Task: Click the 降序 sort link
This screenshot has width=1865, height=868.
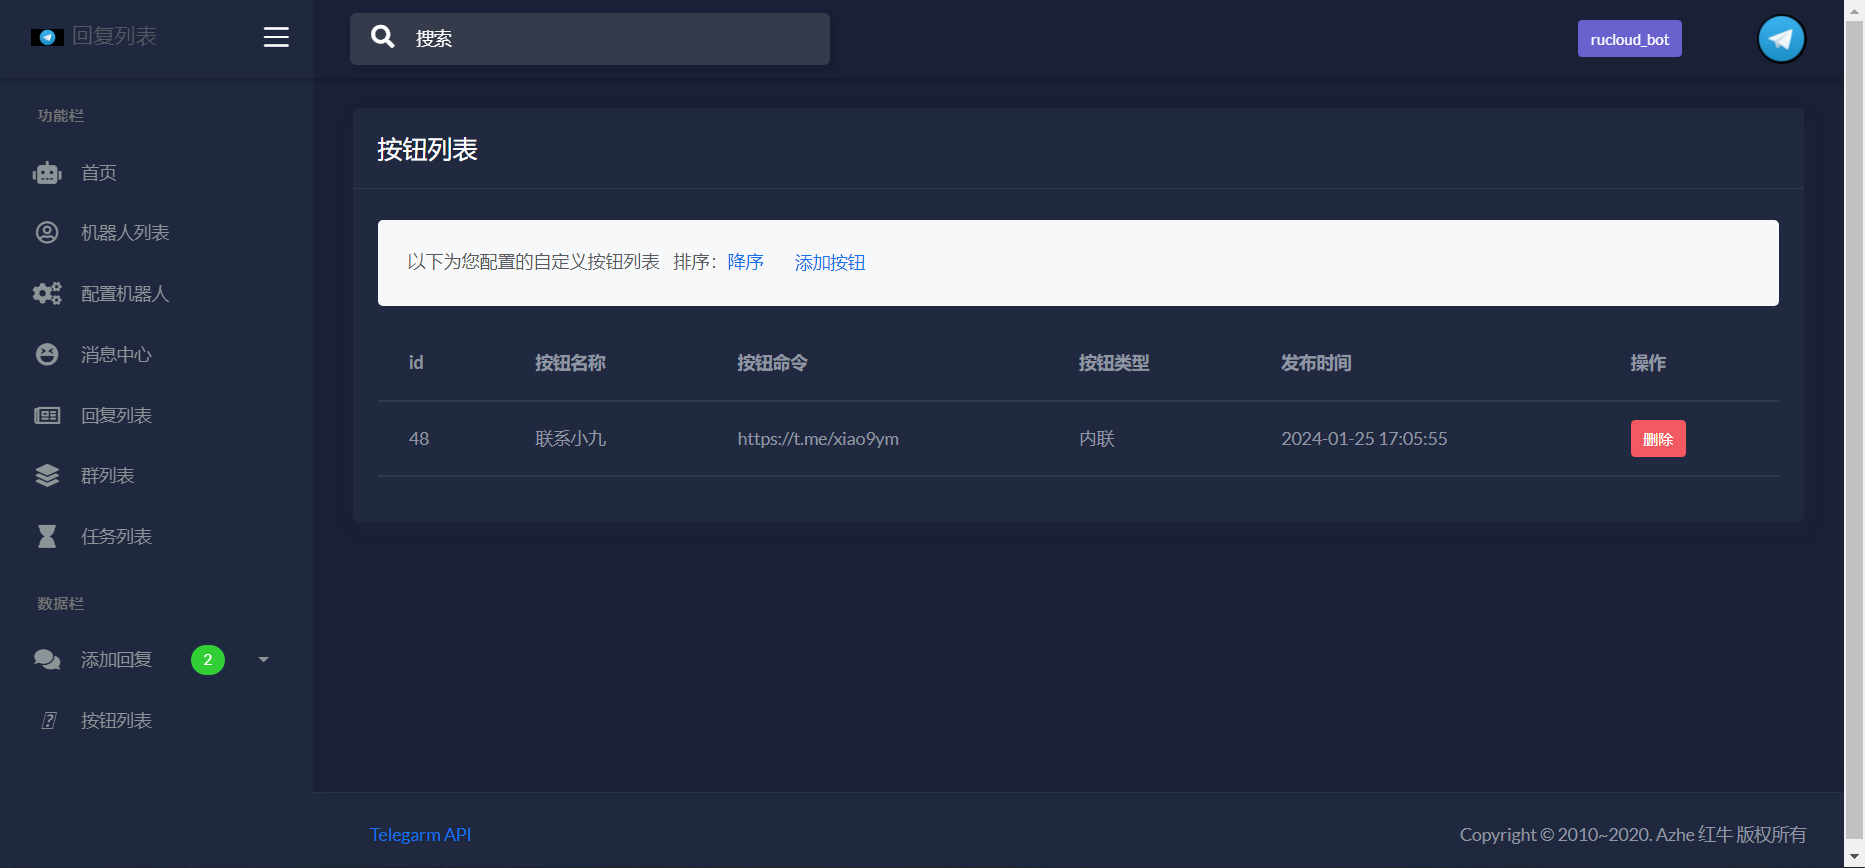Action: (746, 262)
